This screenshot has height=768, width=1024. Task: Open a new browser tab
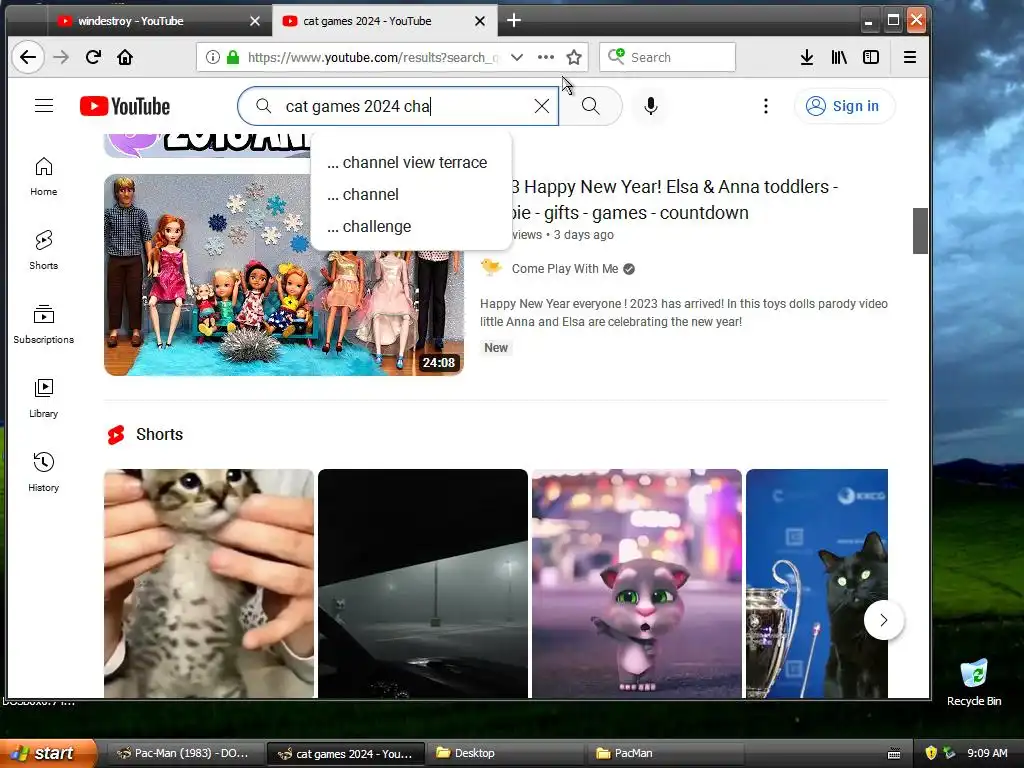[514, 21]
